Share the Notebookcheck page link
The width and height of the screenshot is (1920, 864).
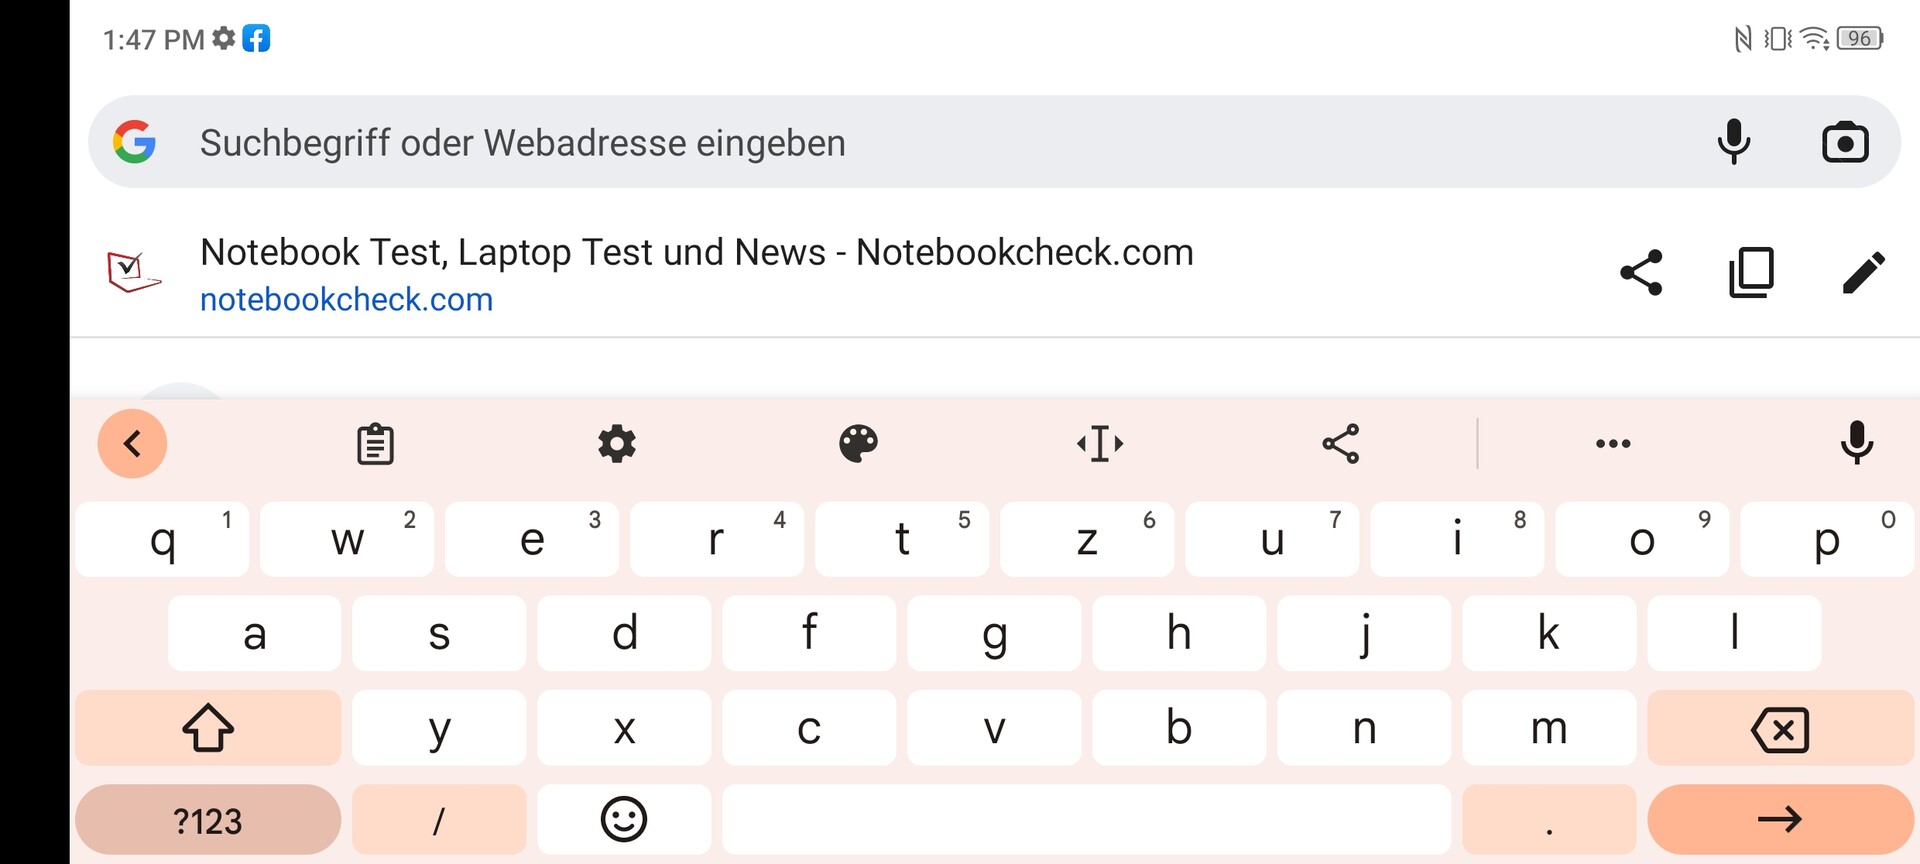(1641, 272)
